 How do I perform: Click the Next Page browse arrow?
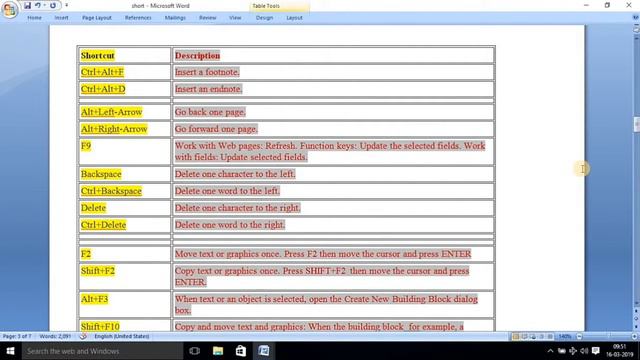tap(636, 327)
